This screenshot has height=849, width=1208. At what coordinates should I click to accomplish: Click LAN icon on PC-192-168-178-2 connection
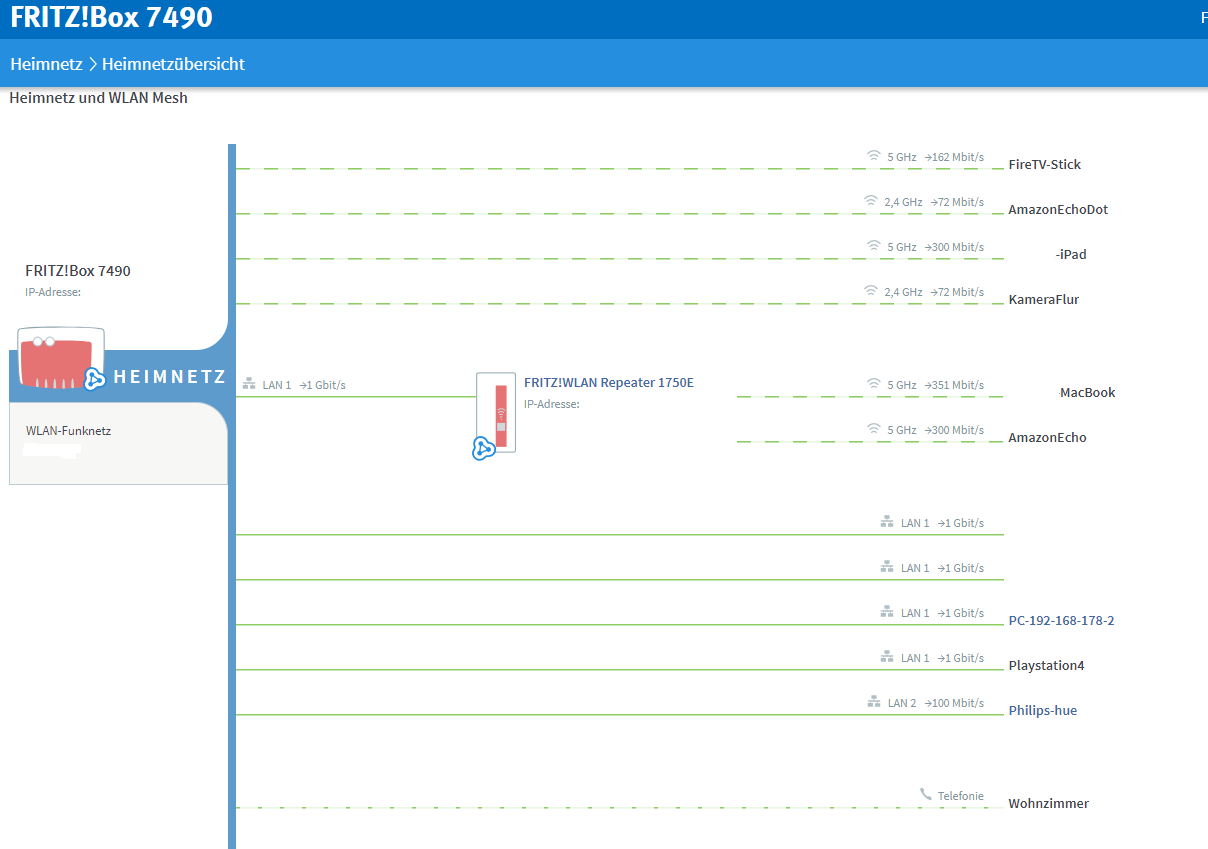click(887, 612)
